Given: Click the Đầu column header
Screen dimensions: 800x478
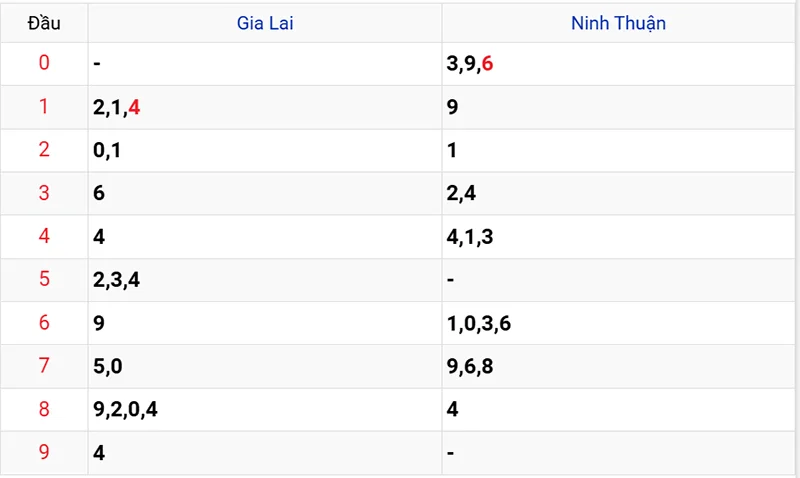Looking at the screenshot, I should (x=44, y=23).
